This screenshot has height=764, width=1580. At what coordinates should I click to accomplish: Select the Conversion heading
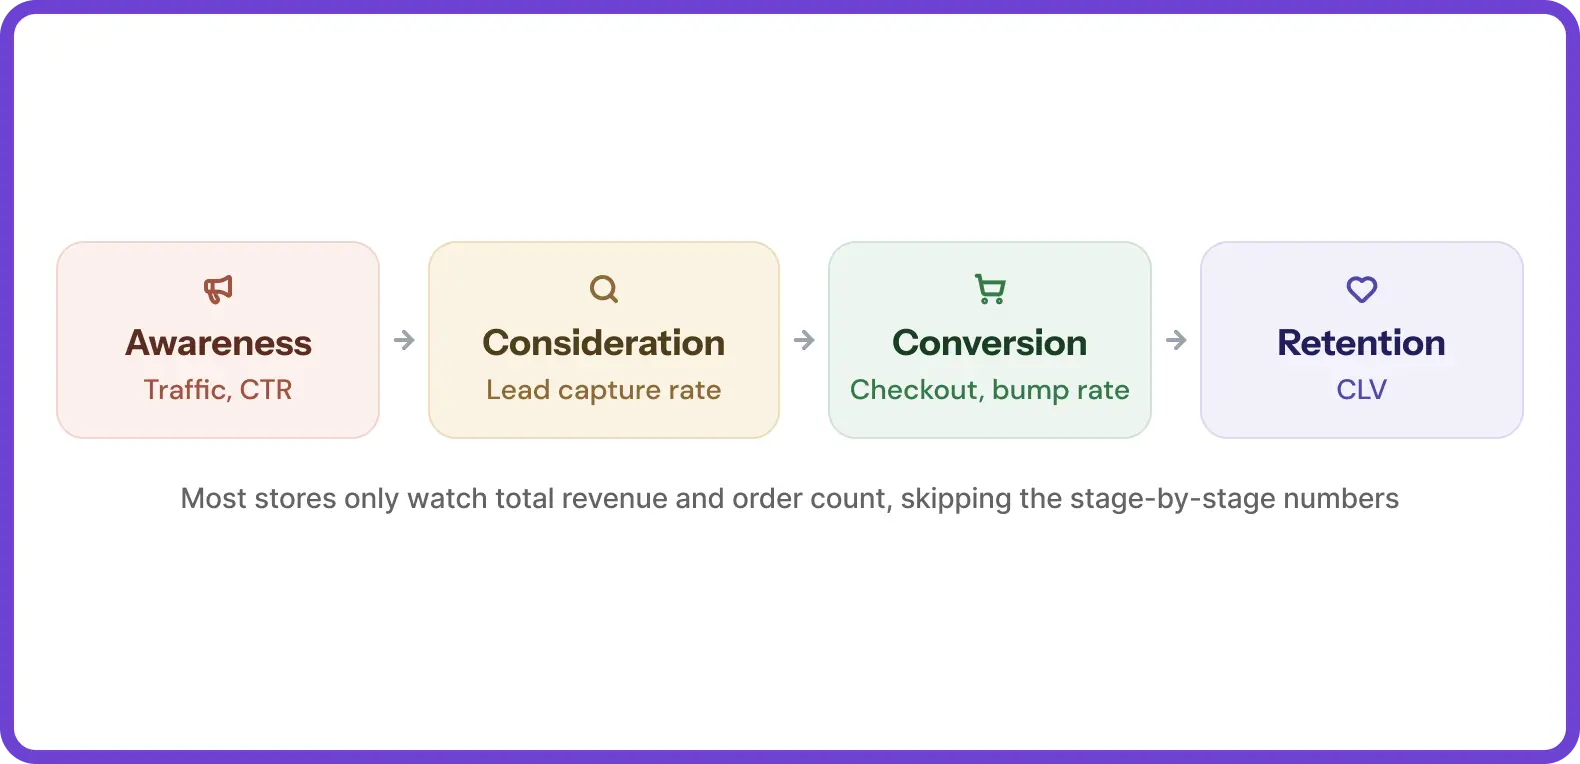point(990,343)
